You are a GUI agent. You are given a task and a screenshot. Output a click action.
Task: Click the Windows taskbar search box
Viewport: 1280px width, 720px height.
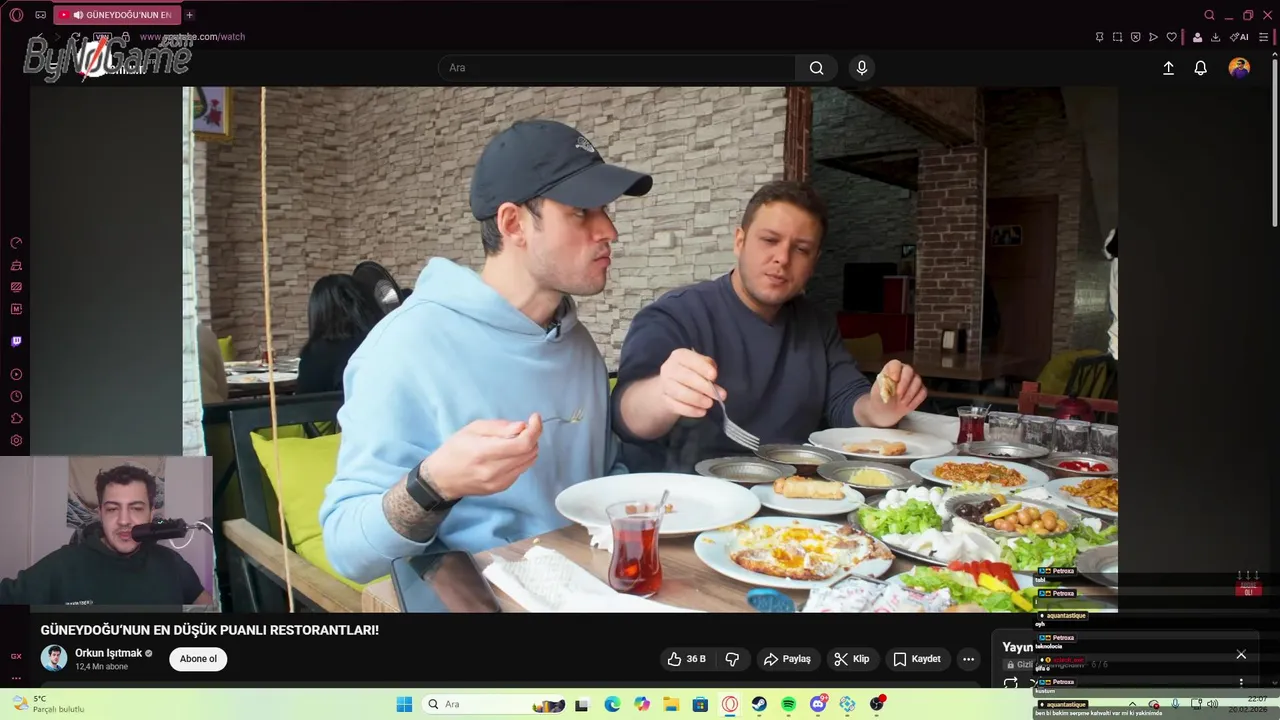(x=494, y=704)
